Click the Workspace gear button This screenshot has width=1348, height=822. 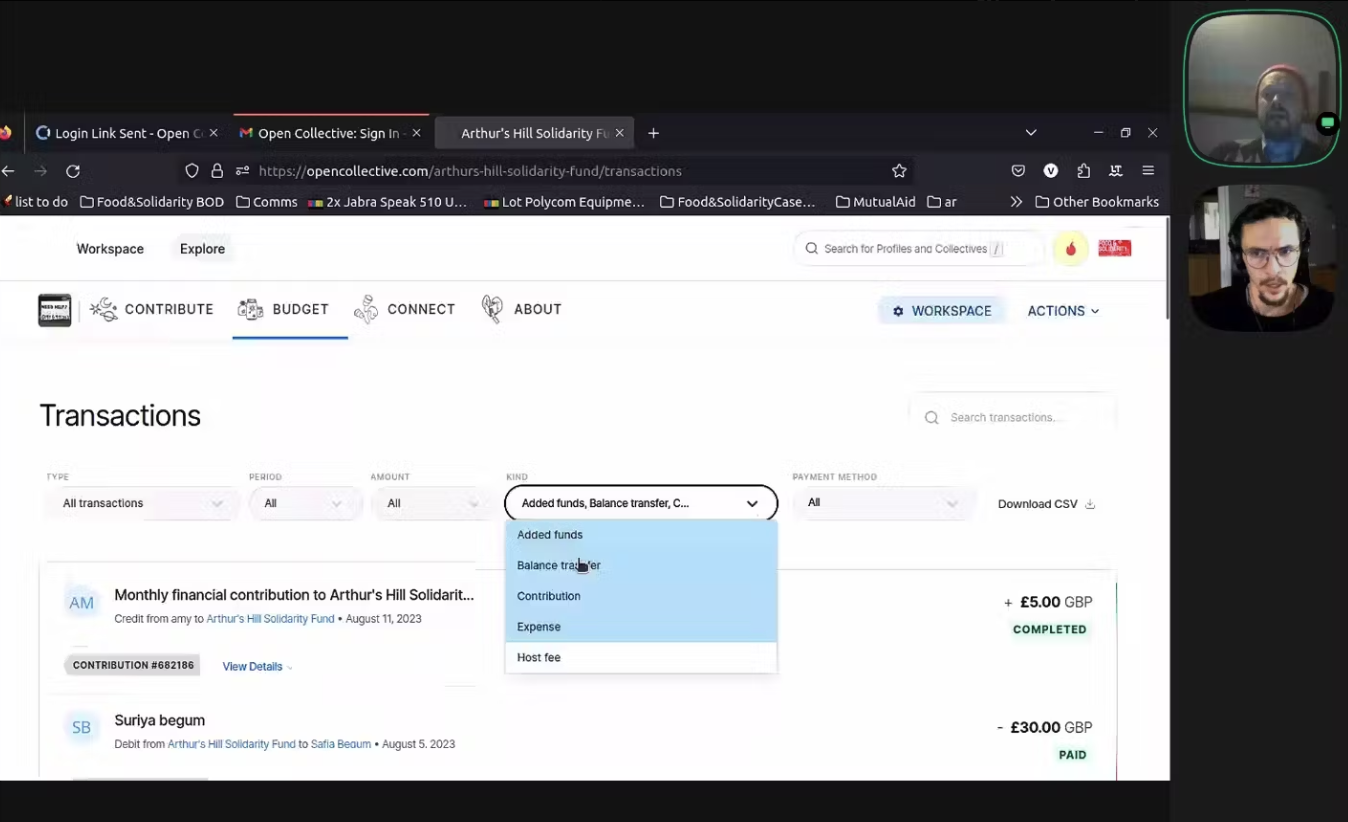click(942, 311)
